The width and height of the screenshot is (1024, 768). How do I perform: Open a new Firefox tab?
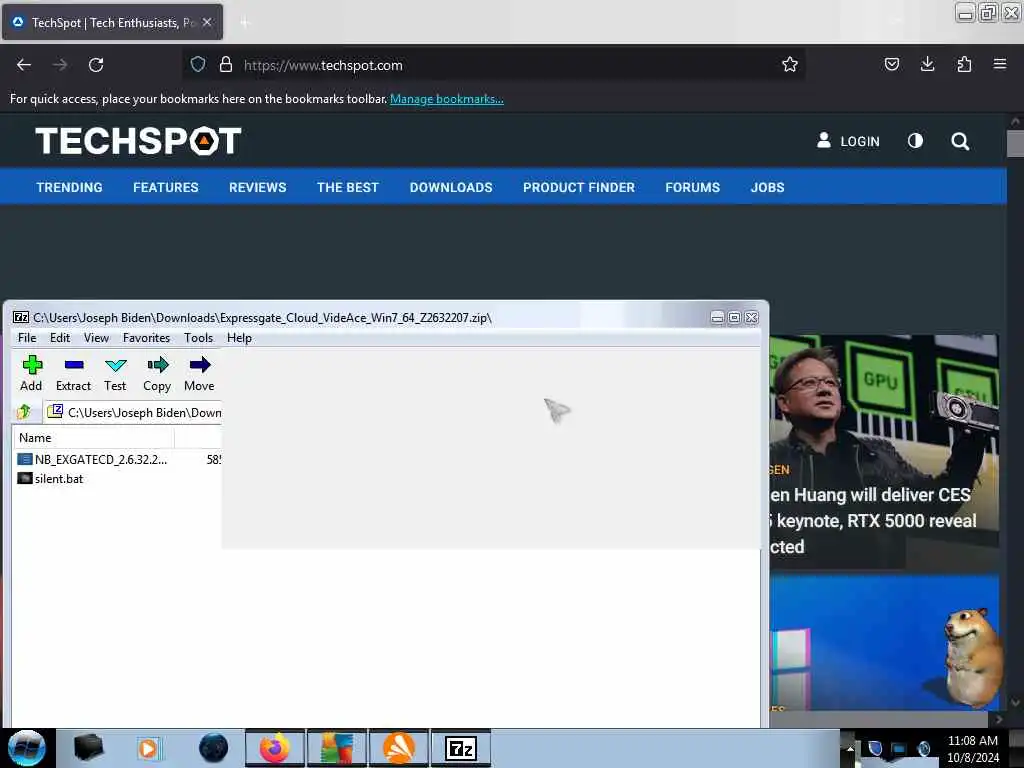click(245, 23)
